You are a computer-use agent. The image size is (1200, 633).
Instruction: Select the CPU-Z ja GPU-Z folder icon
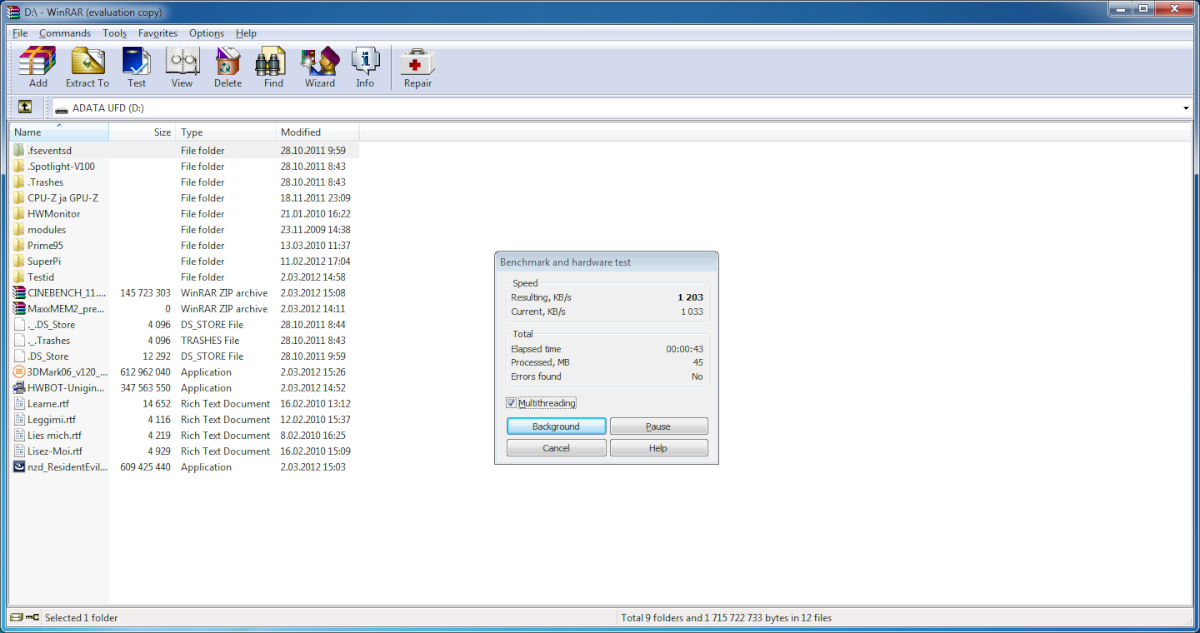[19, 198]
